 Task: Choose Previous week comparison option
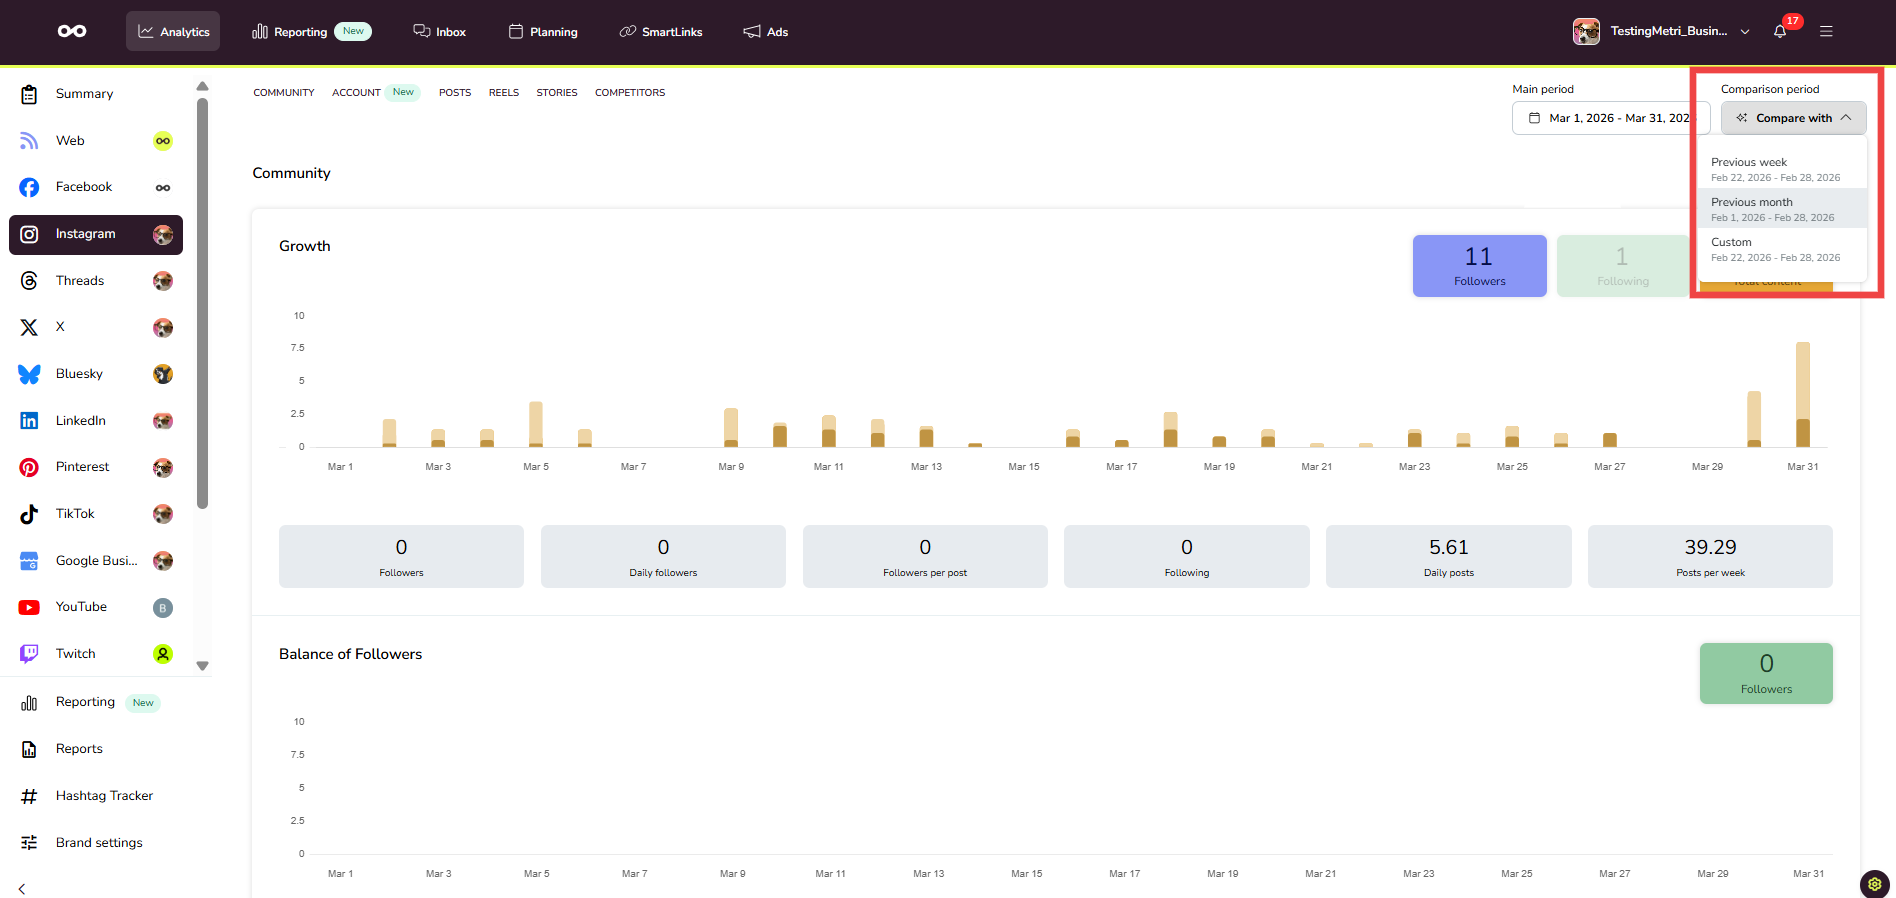point(1782,169)
